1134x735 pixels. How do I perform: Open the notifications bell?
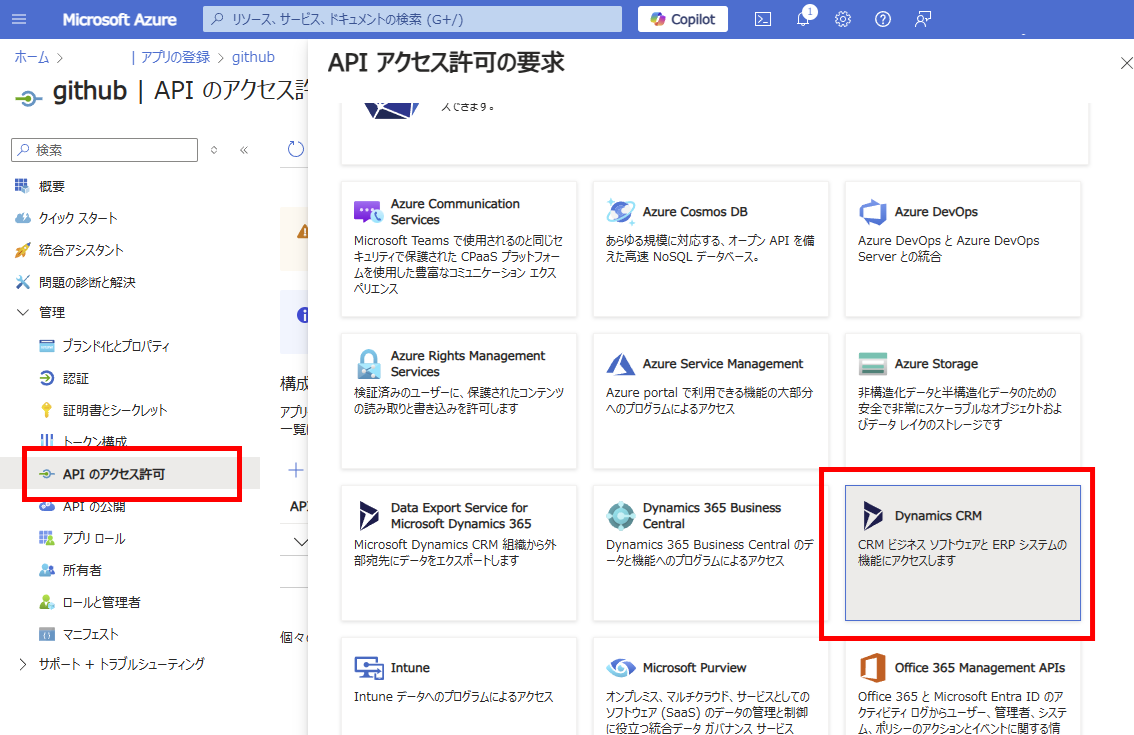tap(802, 18)
